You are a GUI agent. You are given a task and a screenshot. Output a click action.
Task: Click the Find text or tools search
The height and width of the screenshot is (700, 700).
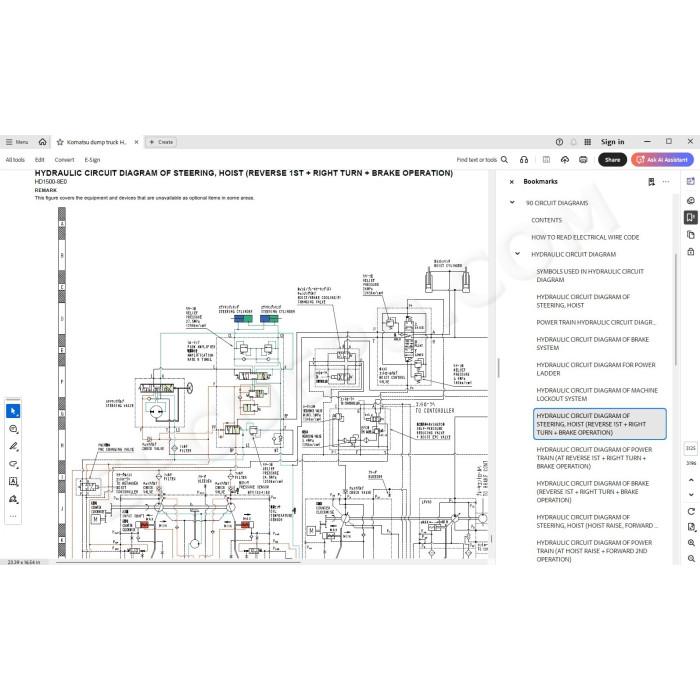[x=482, y=159]
